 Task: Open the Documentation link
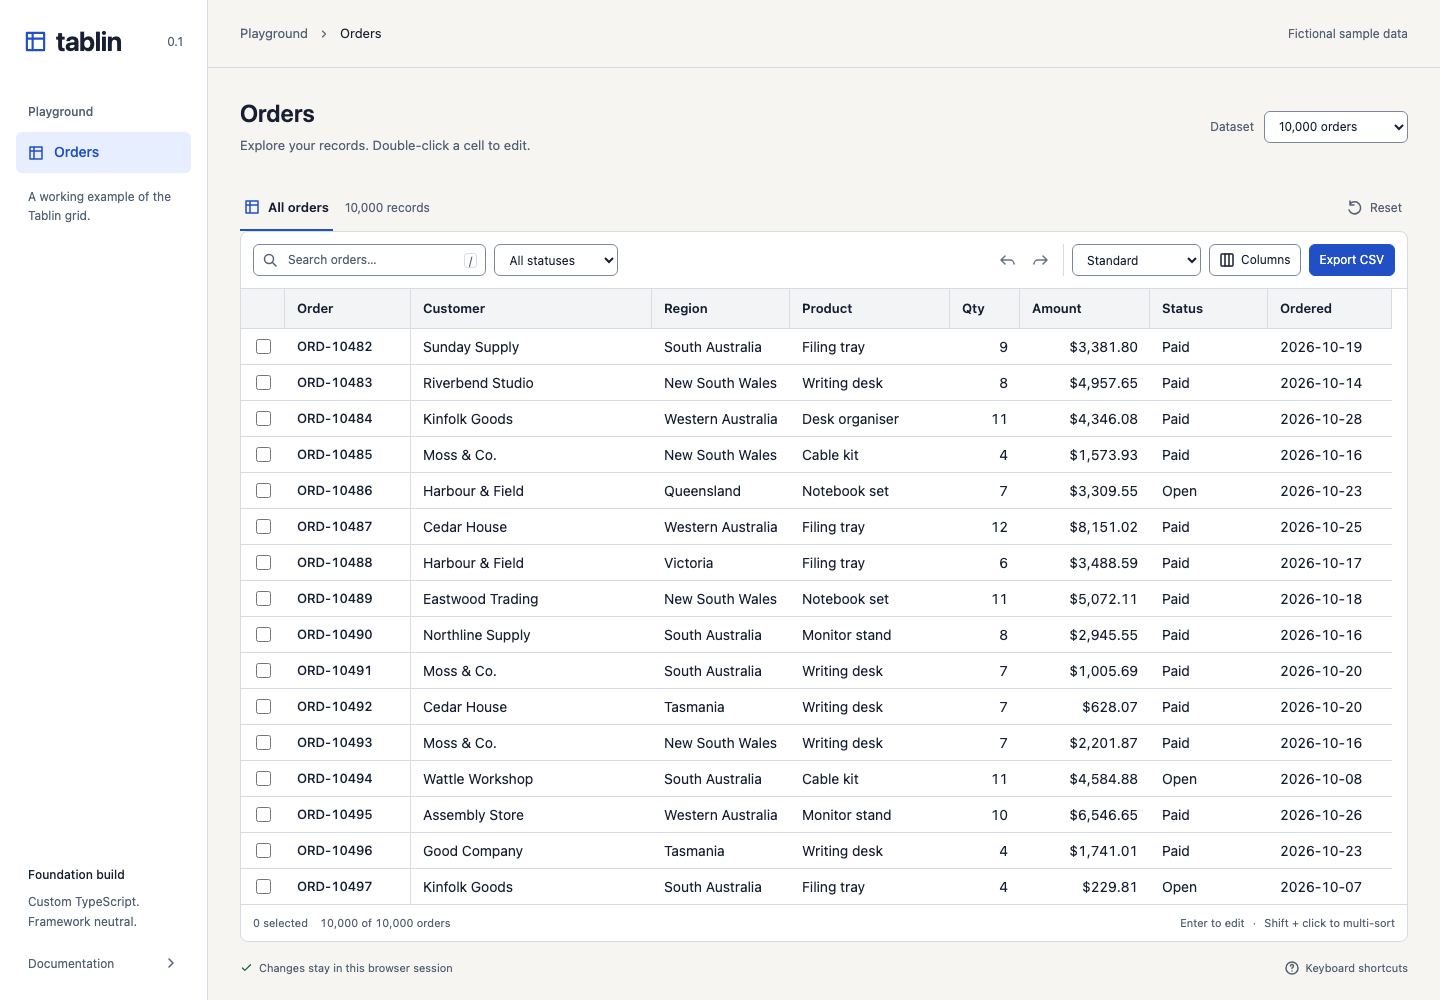point(103,964)
